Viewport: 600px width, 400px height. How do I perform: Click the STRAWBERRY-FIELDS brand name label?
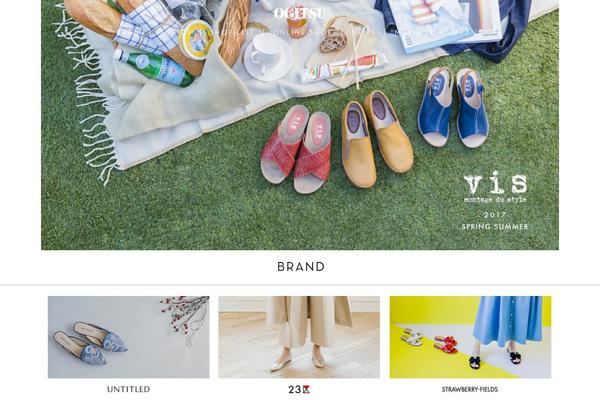[x=470, y=390]
